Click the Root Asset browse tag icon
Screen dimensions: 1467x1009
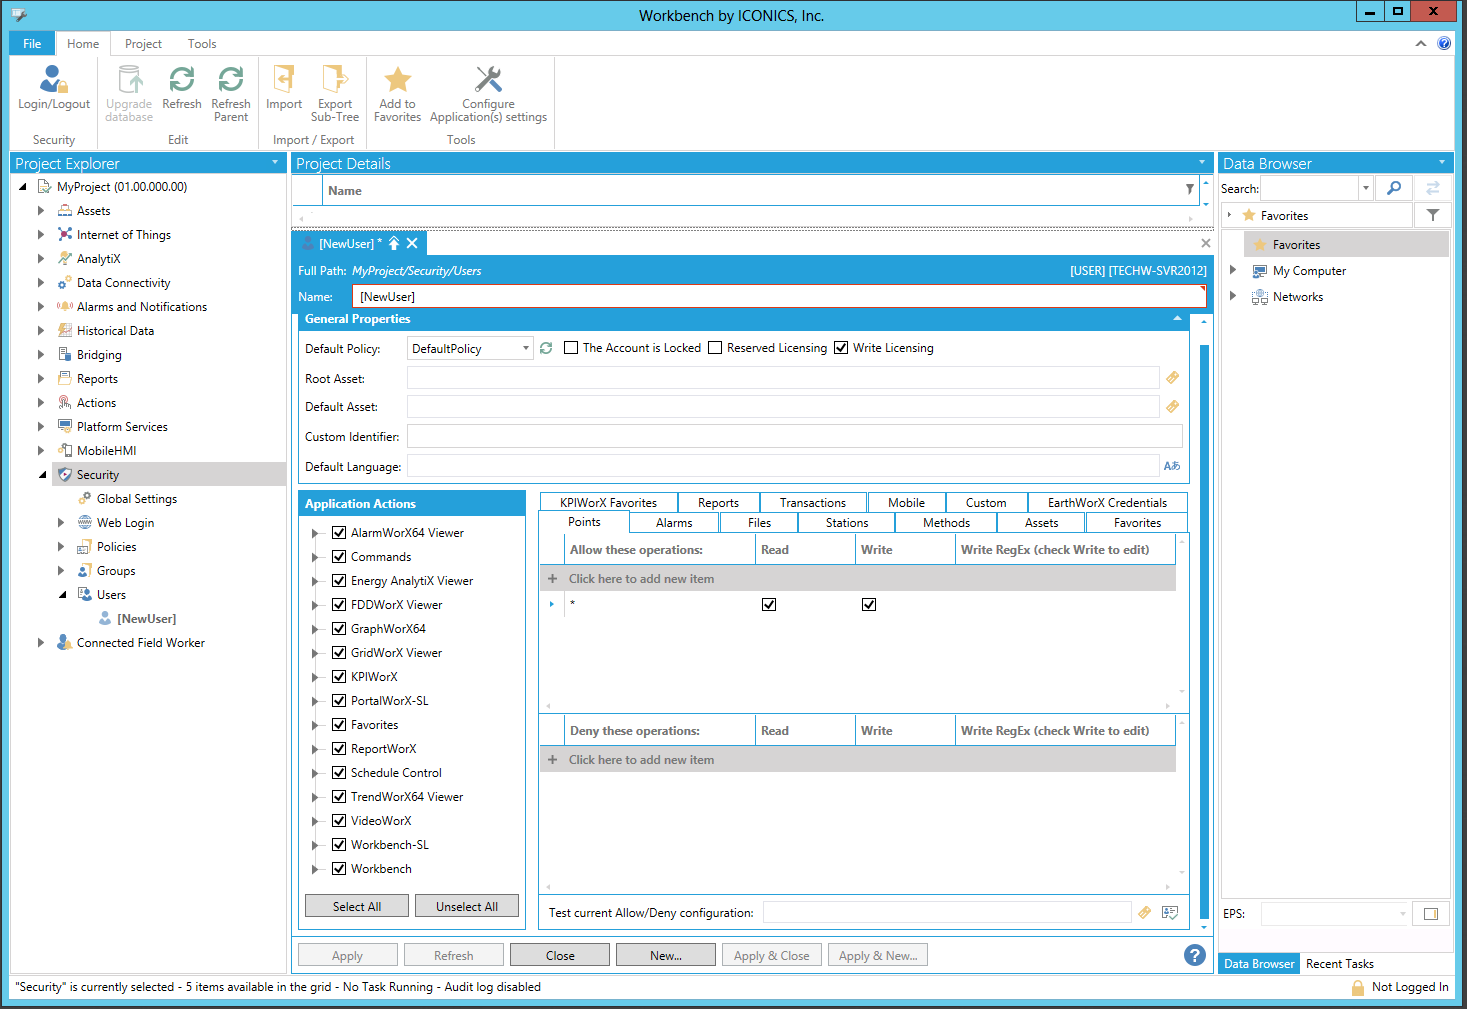tap(1172, 378)
